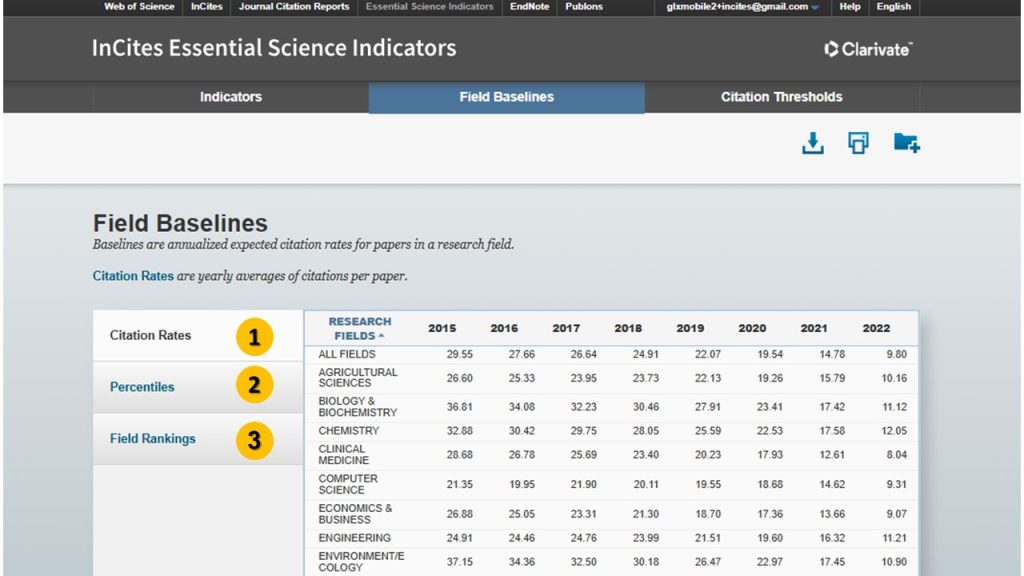Select the Field Baselines tab

pos(507,97)
